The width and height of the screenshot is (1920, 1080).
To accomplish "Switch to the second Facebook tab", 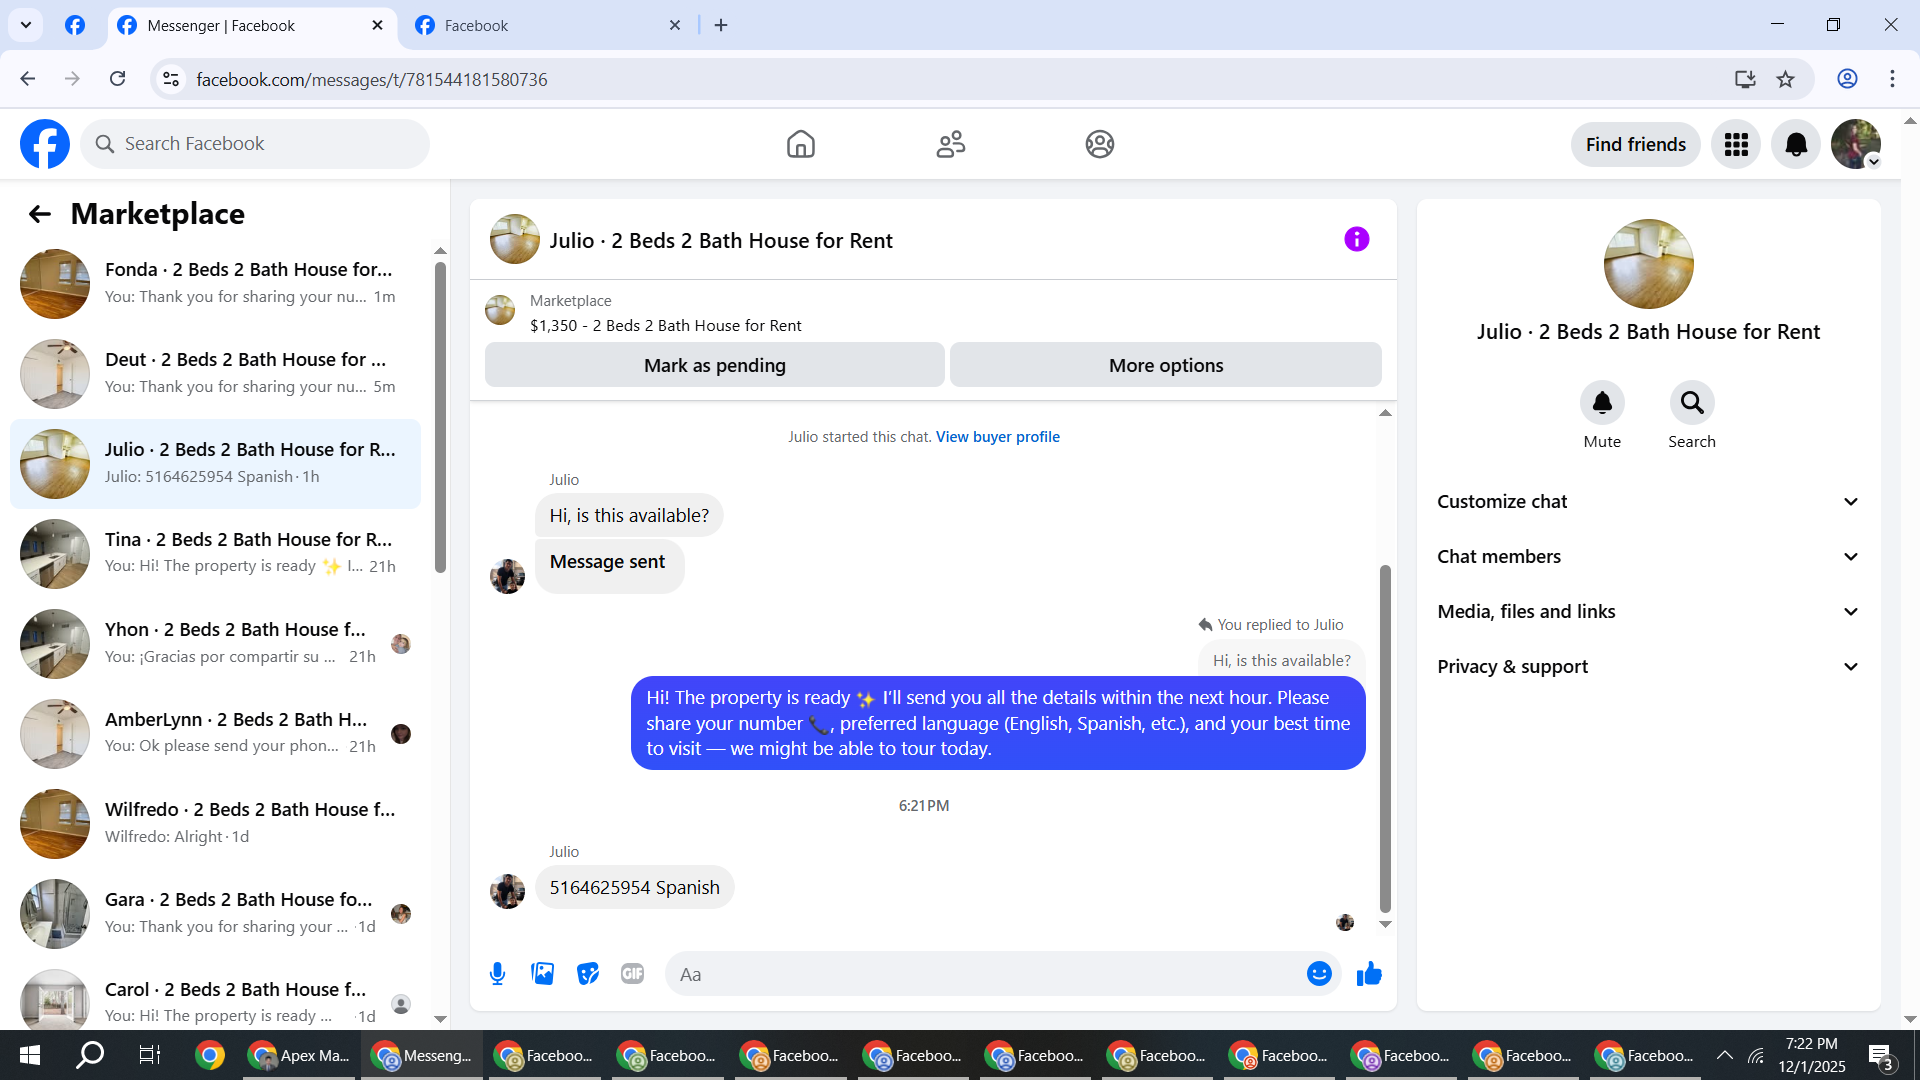I will coord(549,26).
